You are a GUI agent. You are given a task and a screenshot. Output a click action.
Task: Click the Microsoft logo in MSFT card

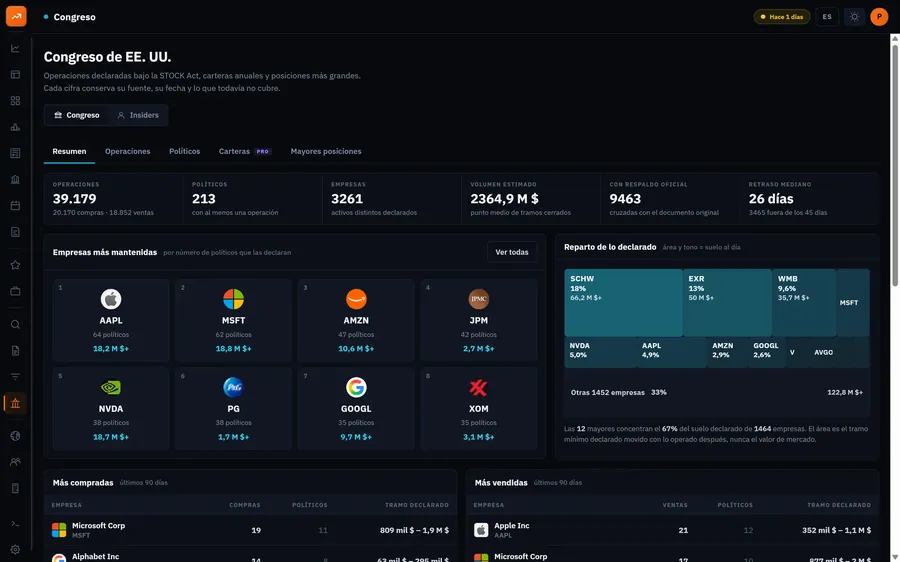coord(234,299)
